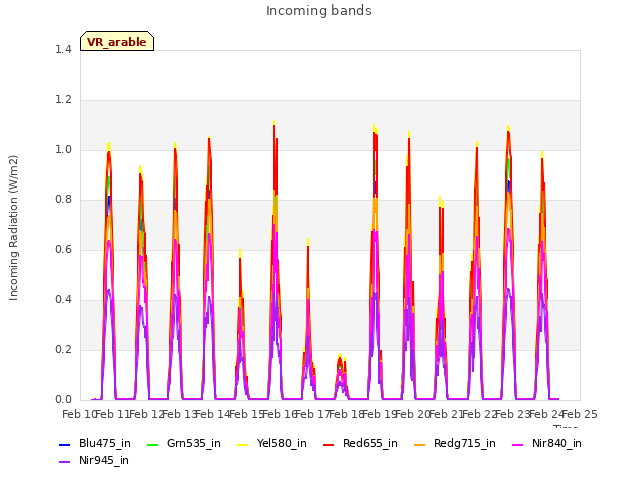The height and width of the screenshot is (480, 640).
Task: Click the 0.0 y-axis tick label
Action: pos(63,399)
